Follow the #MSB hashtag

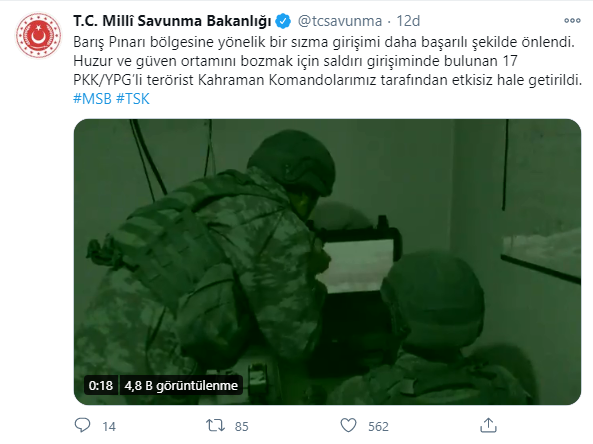pyautogui.click(x=92, y=99)
